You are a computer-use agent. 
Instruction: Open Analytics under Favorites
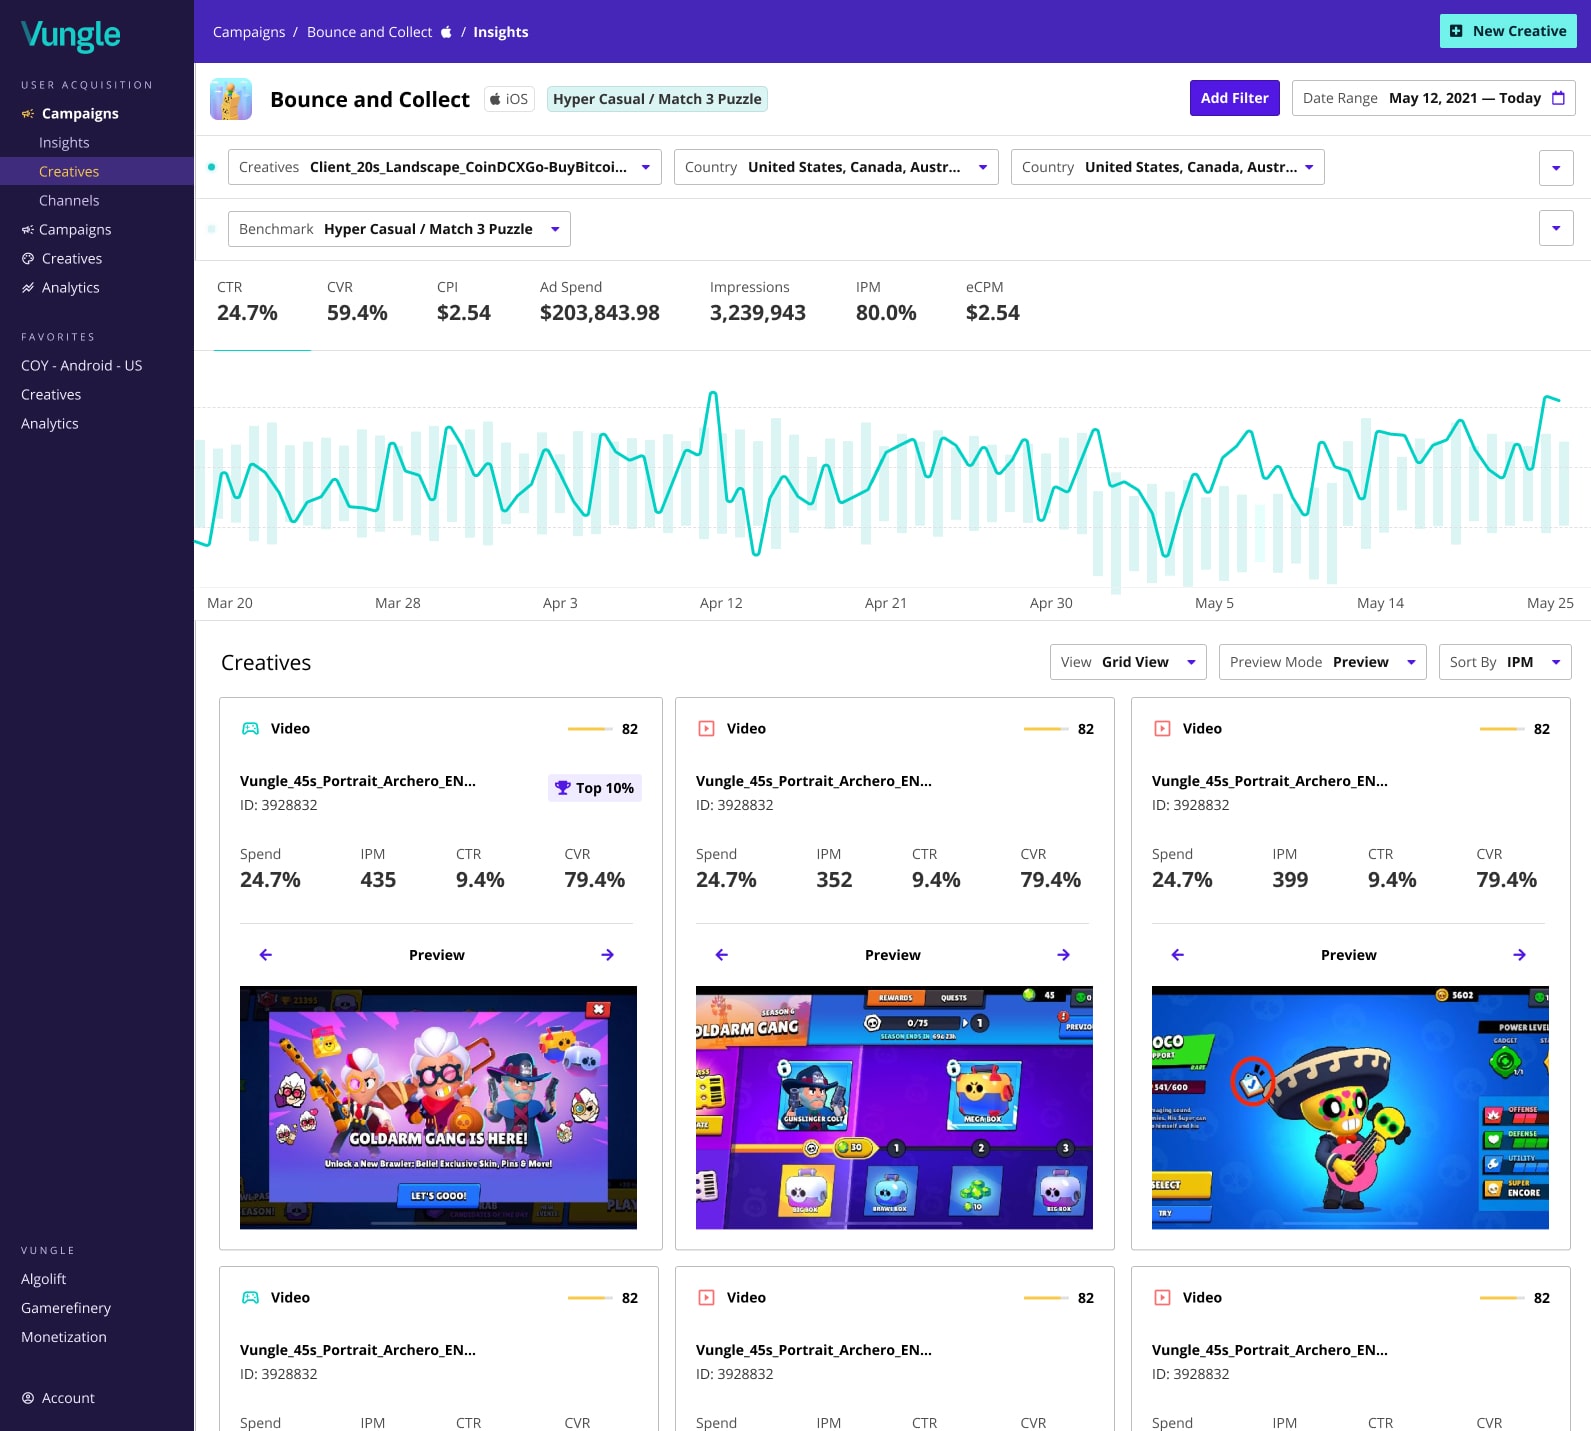click(50, 424)
